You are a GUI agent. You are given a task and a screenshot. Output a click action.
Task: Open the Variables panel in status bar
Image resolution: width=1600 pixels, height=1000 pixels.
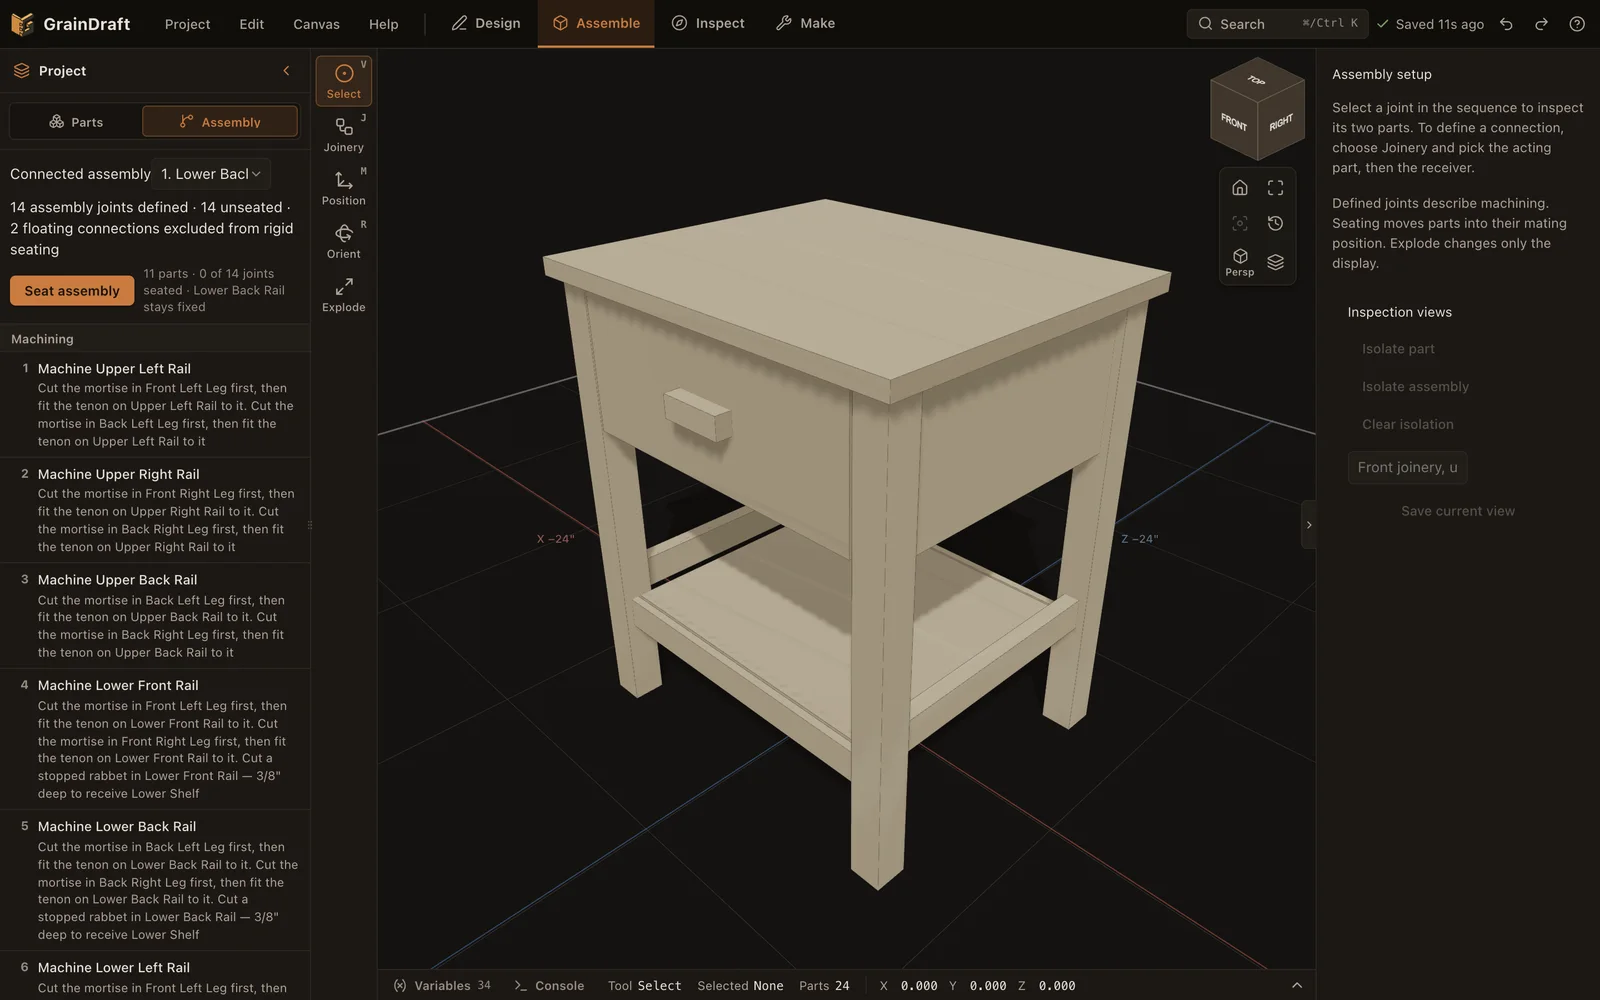(442, 986)
